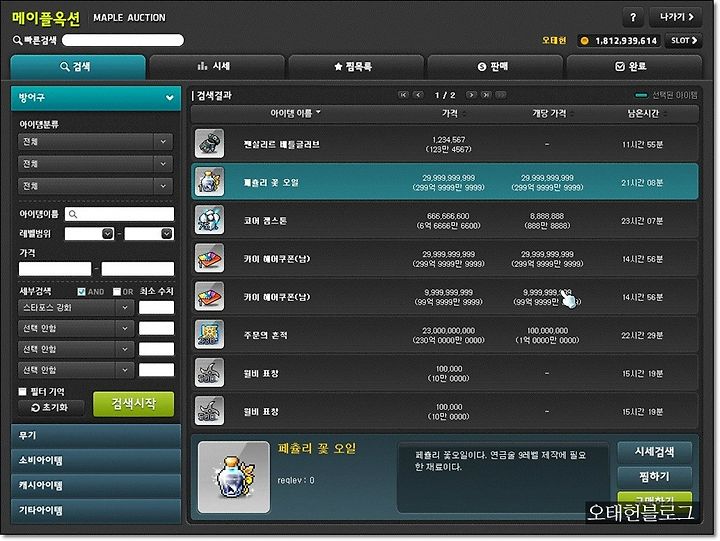Click the first 일비 표창 icon

[209, 372]
